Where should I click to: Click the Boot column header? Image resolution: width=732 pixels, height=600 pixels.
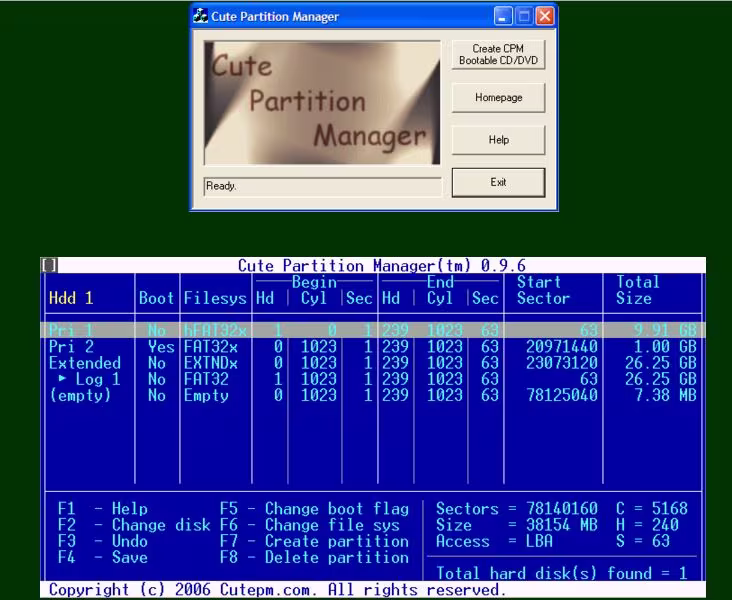tap(156, 298)
